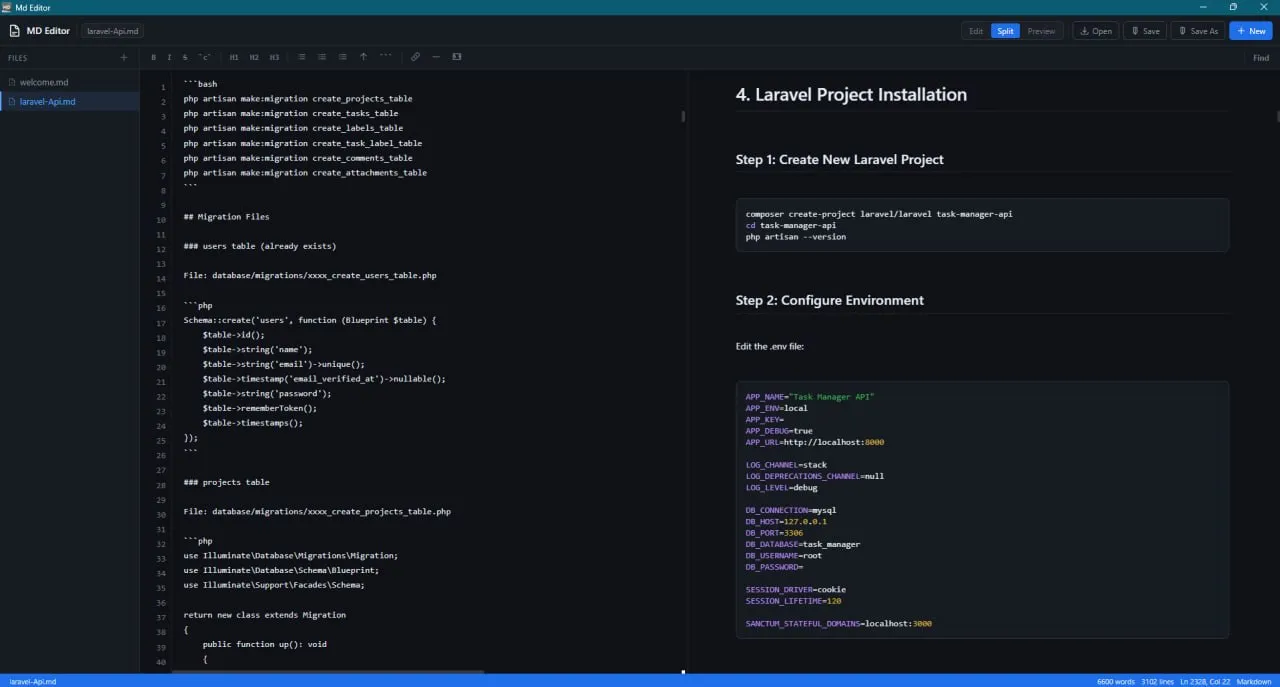
Task: Open a file with the Open button
Action: pyautogui.click(x=1095, y=31)
